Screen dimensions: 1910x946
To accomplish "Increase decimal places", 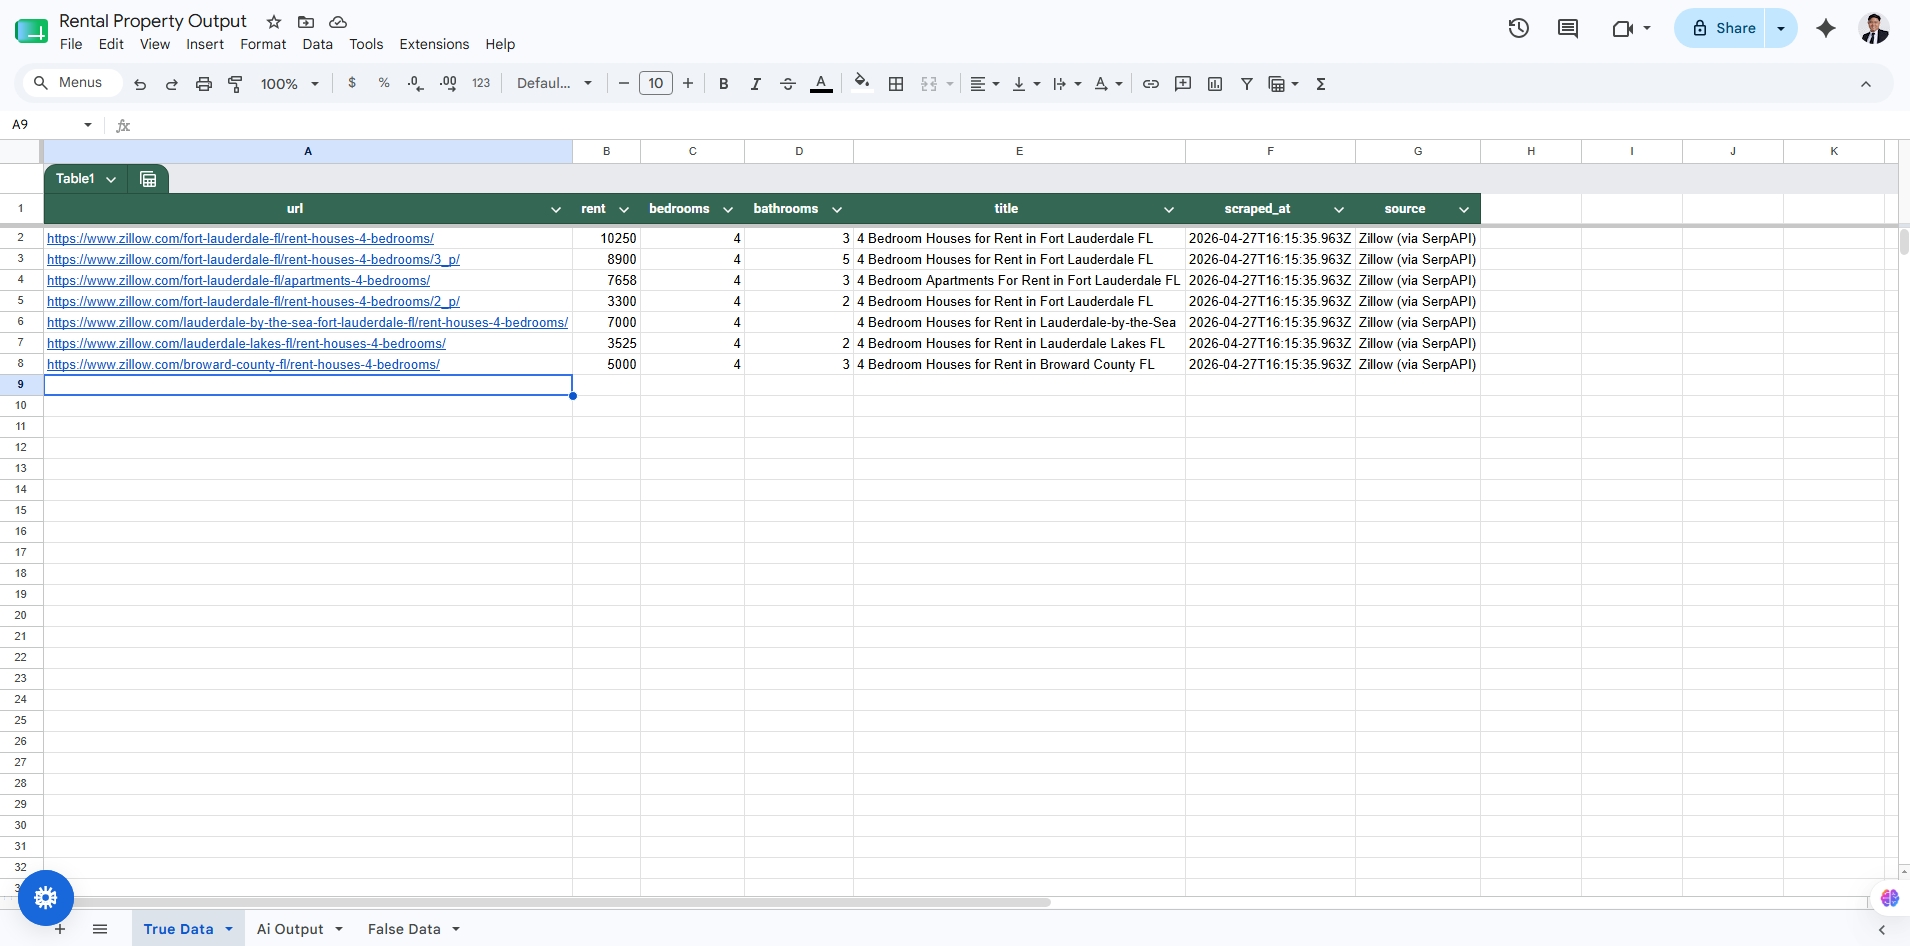I will pyautogui.click(x=448, y=83).
